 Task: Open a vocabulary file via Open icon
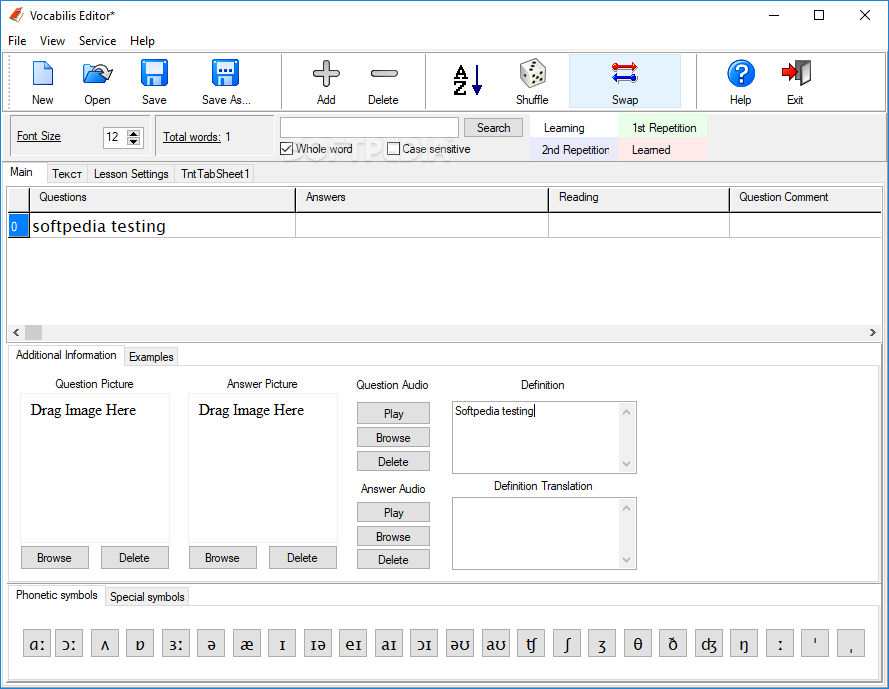pos(98,82)
